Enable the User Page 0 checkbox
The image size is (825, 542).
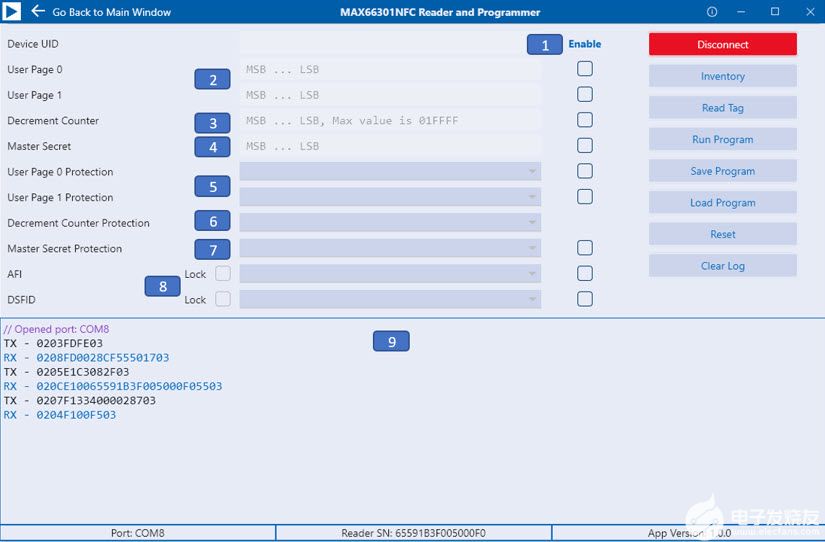(585, 69)
